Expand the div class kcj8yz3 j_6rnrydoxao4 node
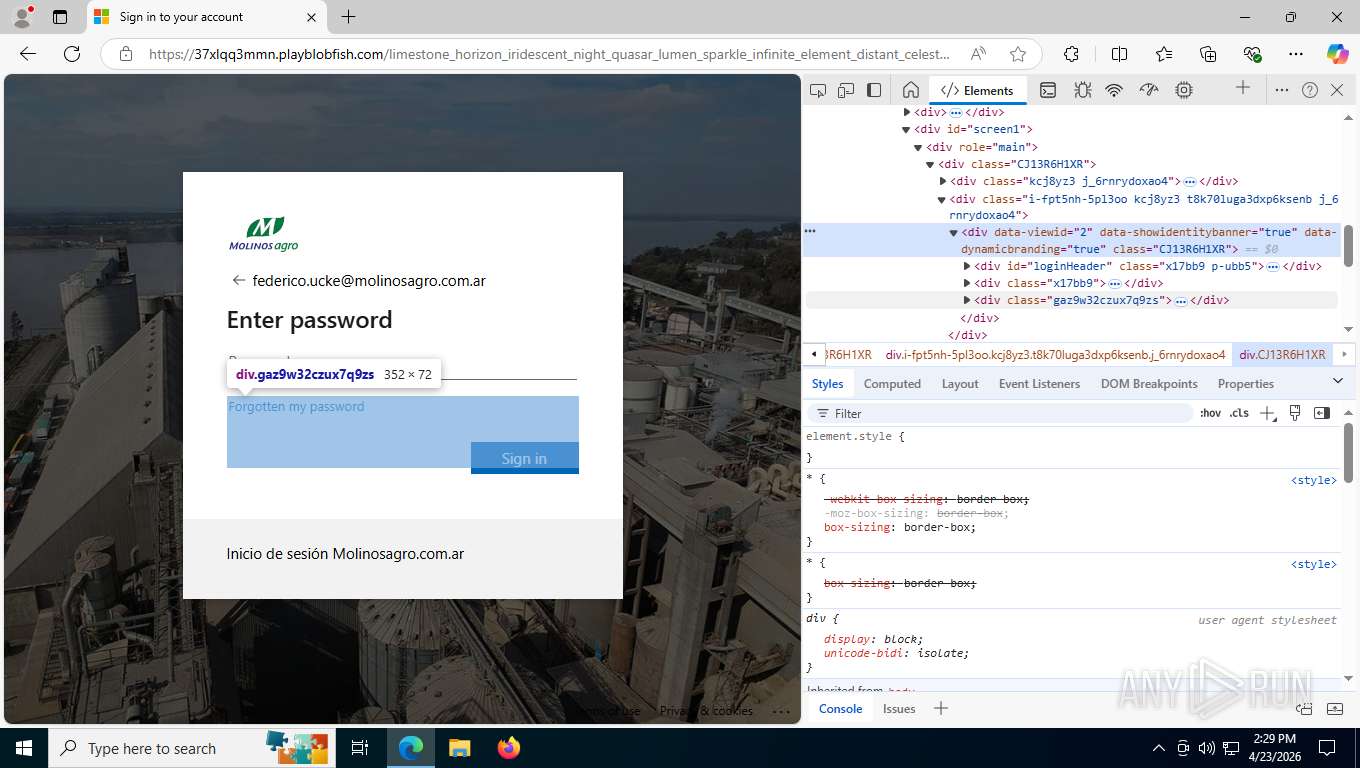The image size is (1360, 768). 943,181
